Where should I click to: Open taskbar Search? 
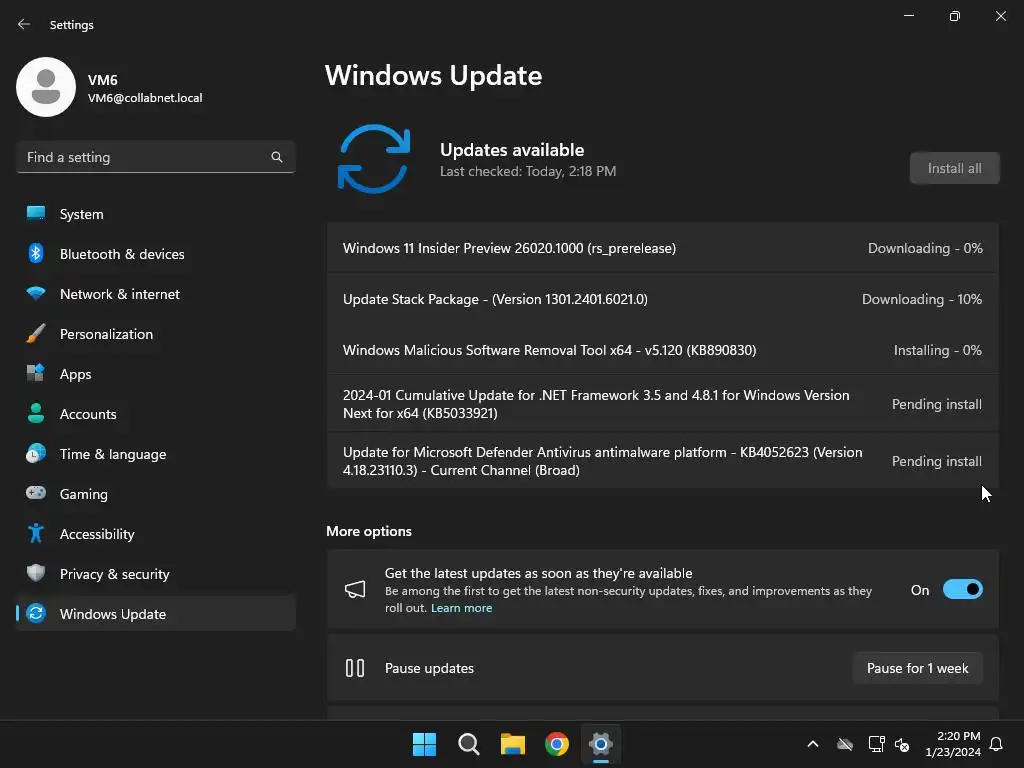click(x=469, y=744)
